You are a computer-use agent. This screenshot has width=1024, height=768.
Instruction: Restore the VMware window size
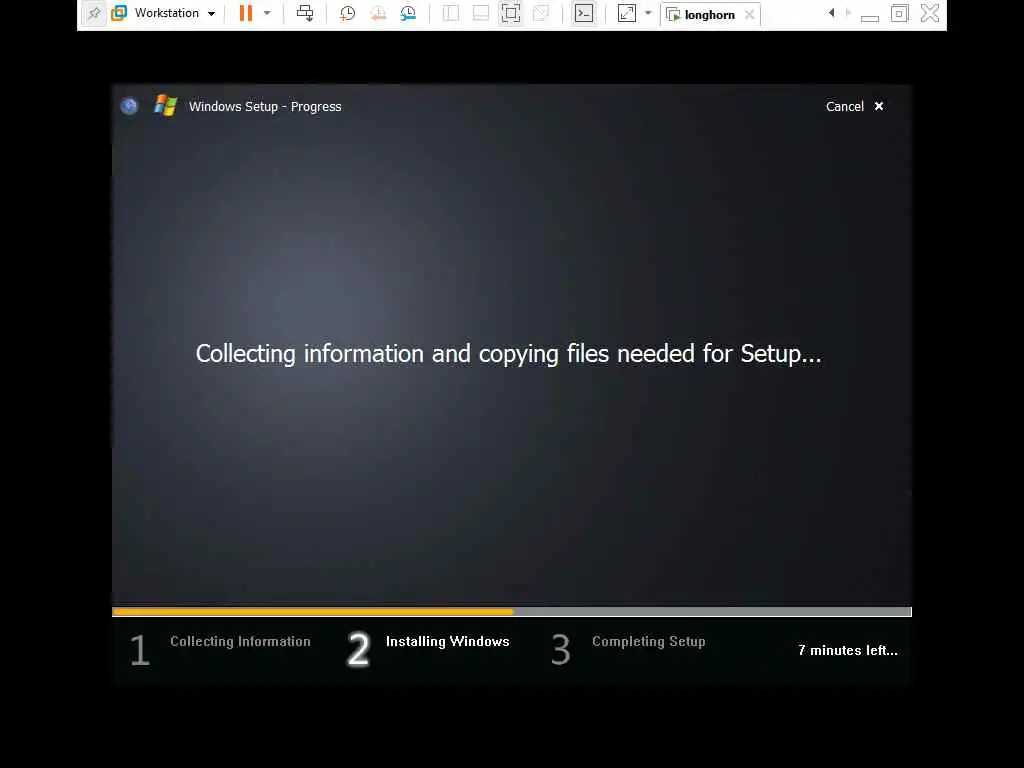click(x=899, y=13)
